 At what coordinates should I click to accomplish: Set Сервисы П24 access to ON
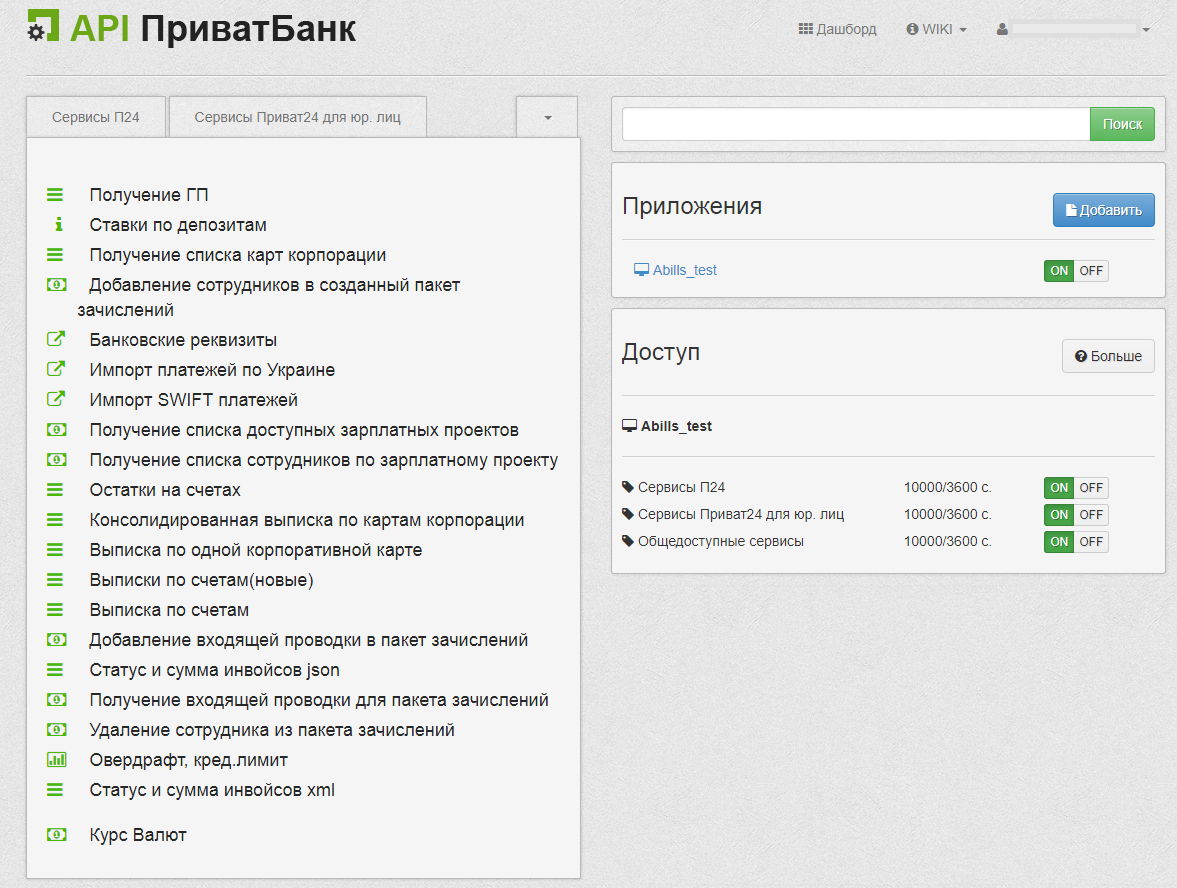pos(1059,488)
